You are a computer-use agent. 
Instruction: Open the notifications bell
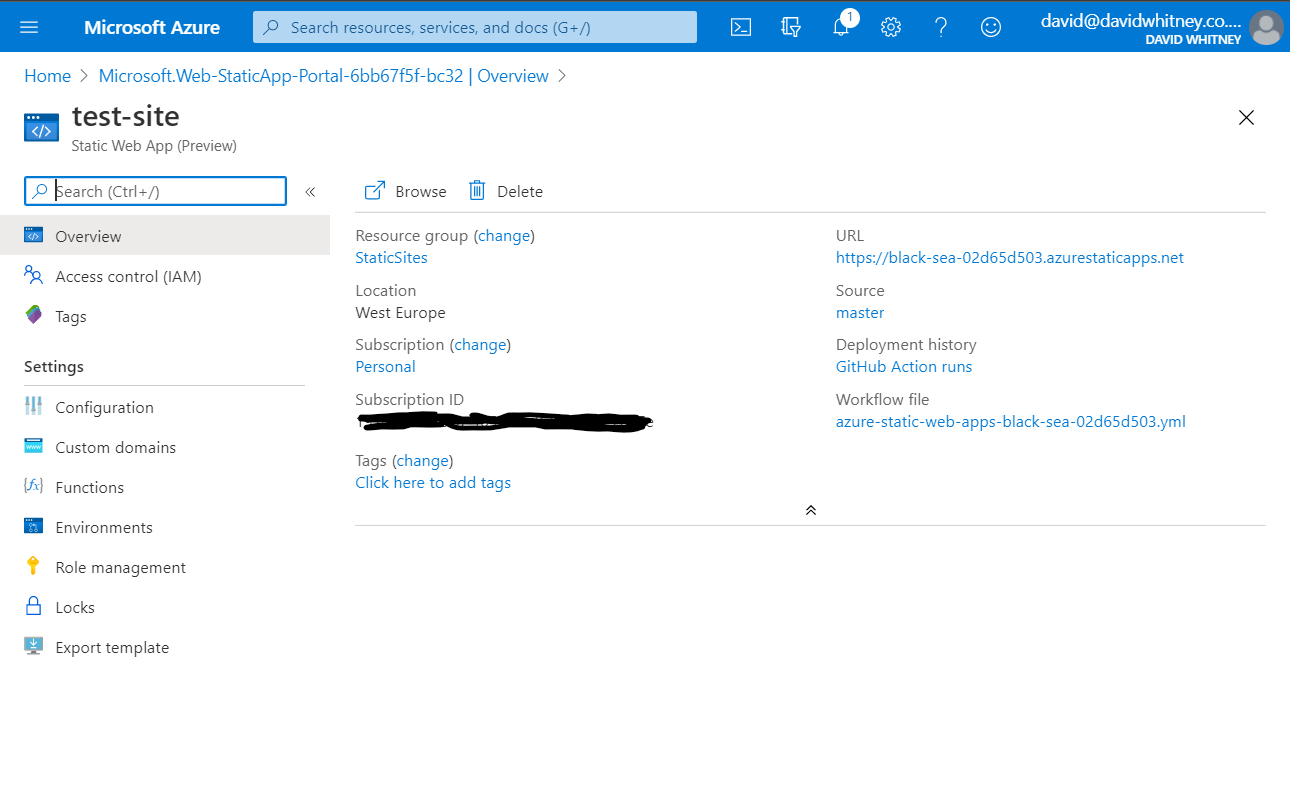tap(841, 27)
